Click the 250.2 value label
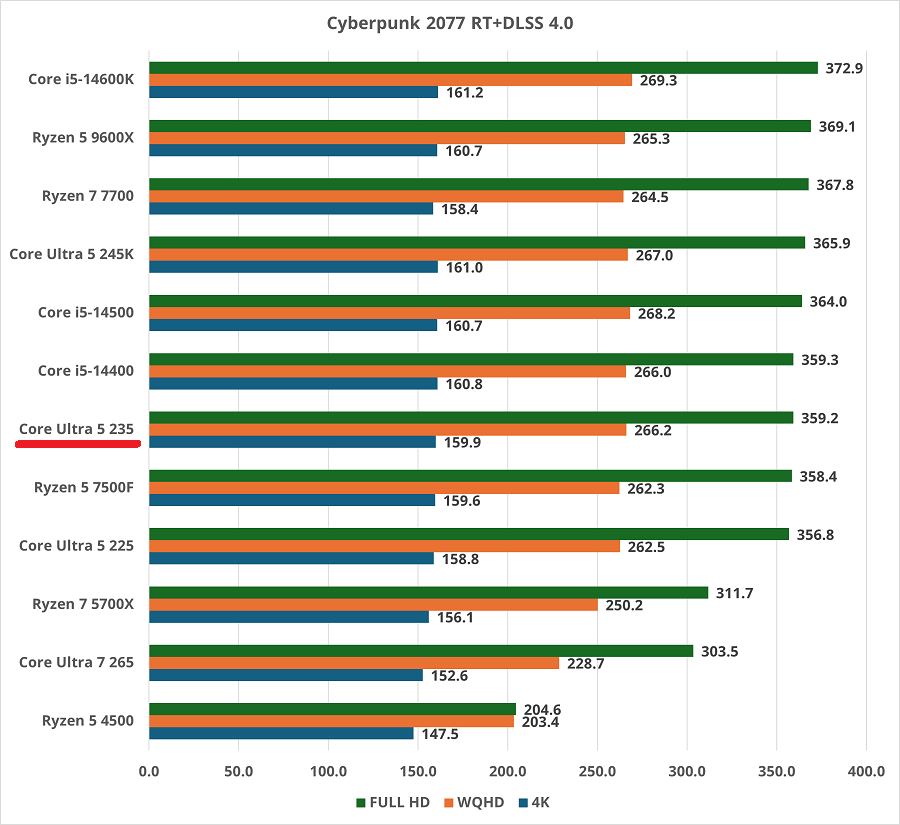900x825 pixels. point(624,606)
